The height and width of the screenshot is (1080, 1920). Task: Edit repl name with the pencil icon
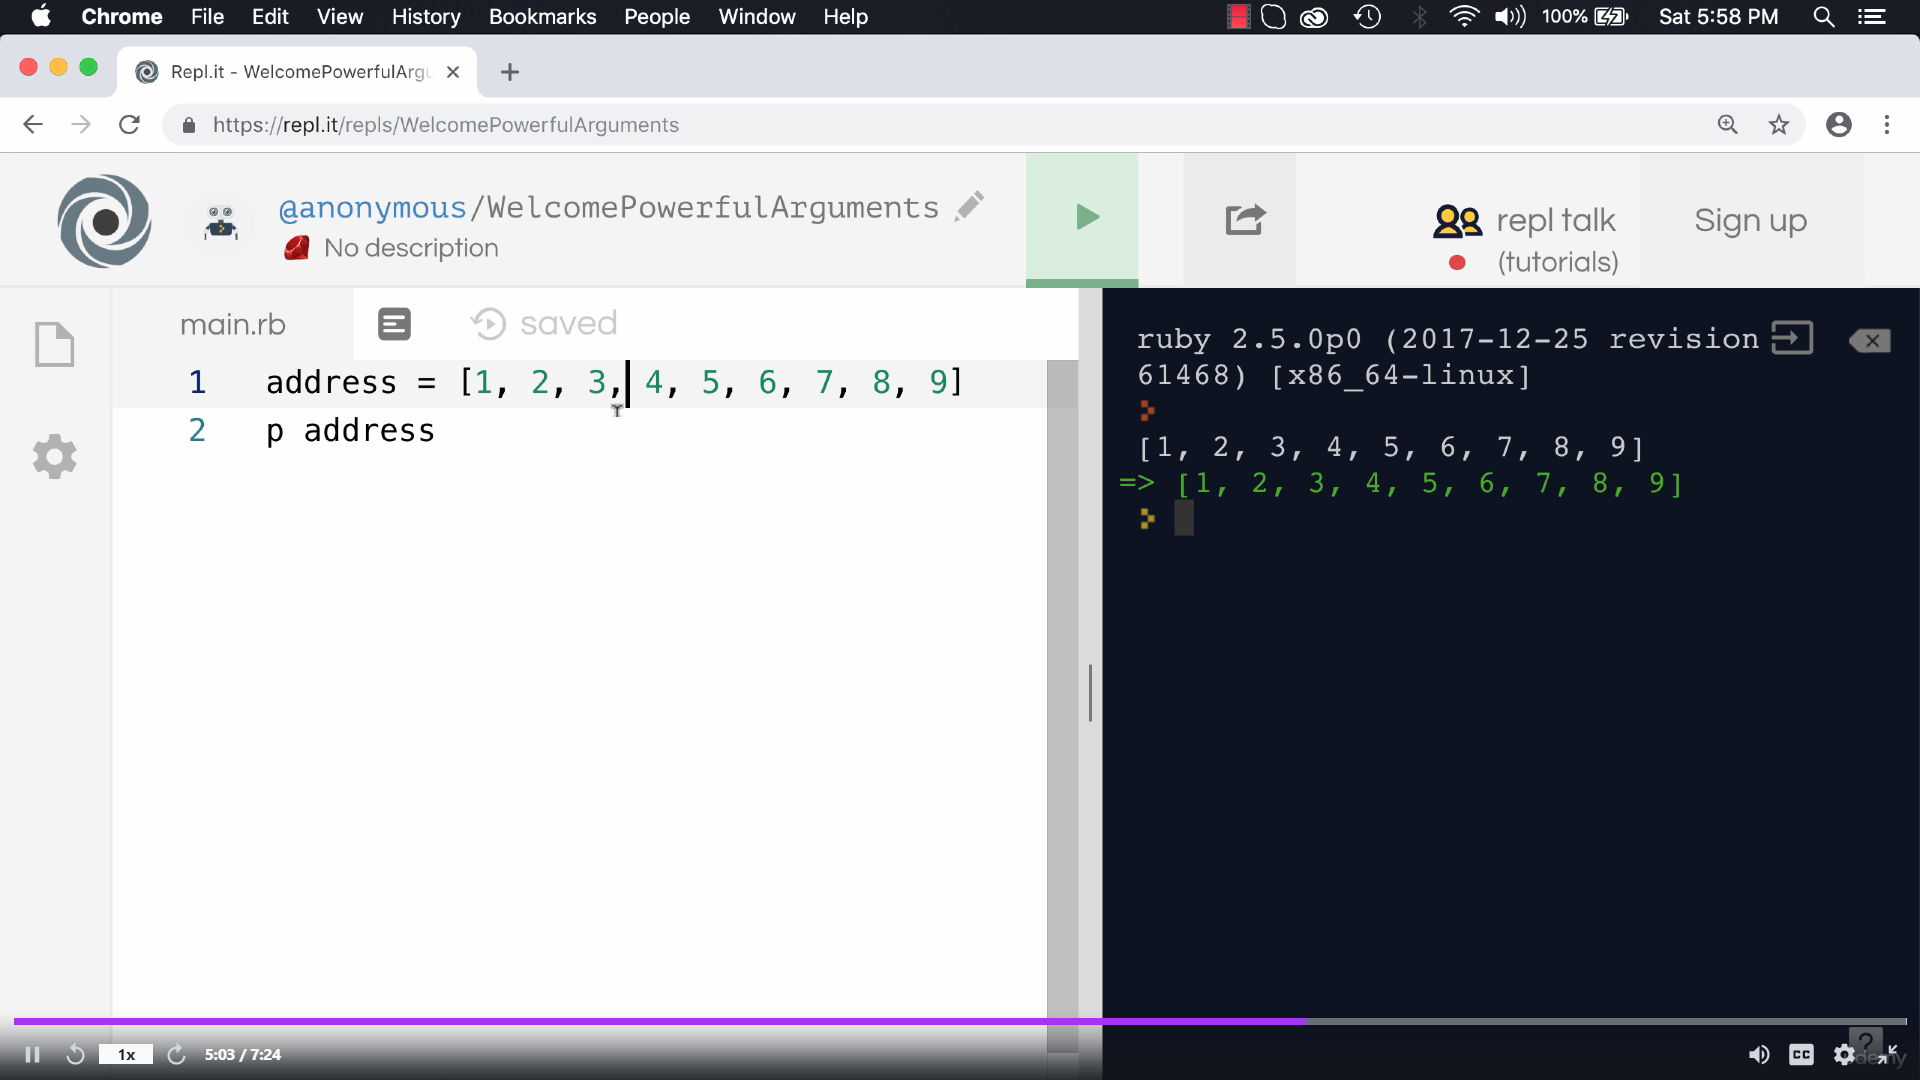click(969, 206)
